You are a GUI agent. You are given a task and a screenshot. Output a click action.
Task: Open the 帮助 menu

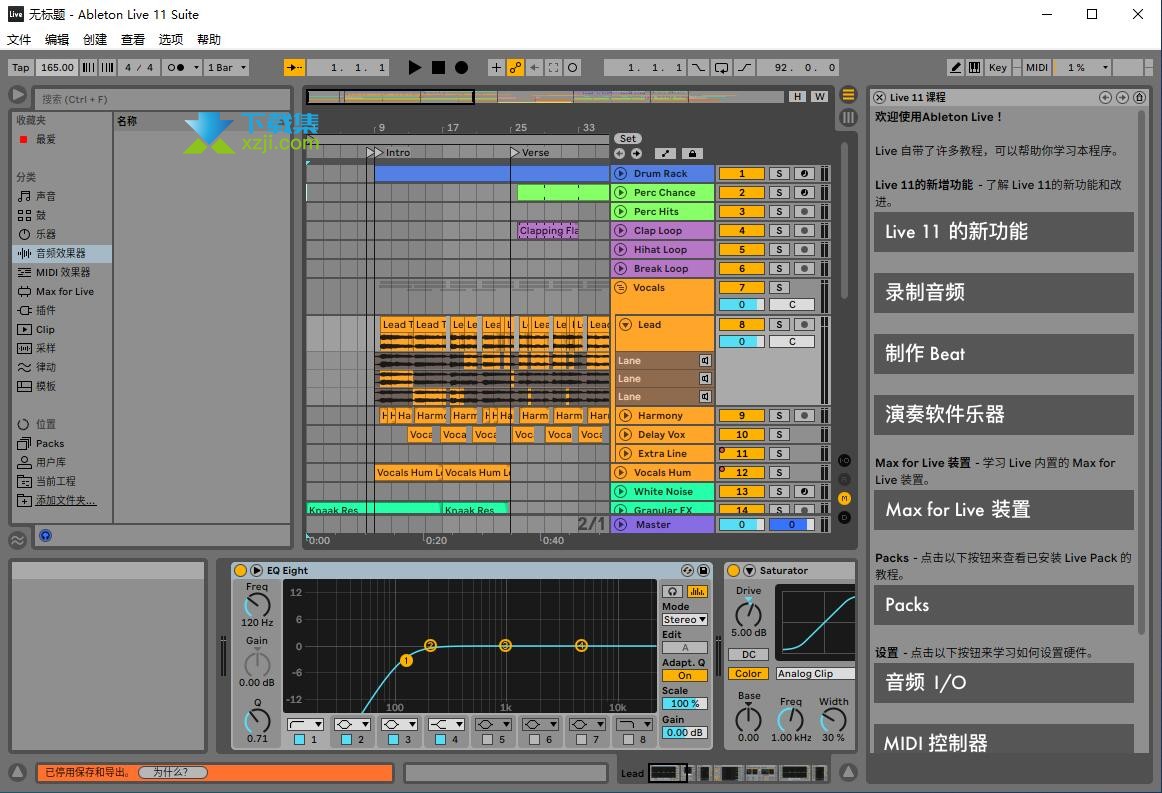point(209,39)
